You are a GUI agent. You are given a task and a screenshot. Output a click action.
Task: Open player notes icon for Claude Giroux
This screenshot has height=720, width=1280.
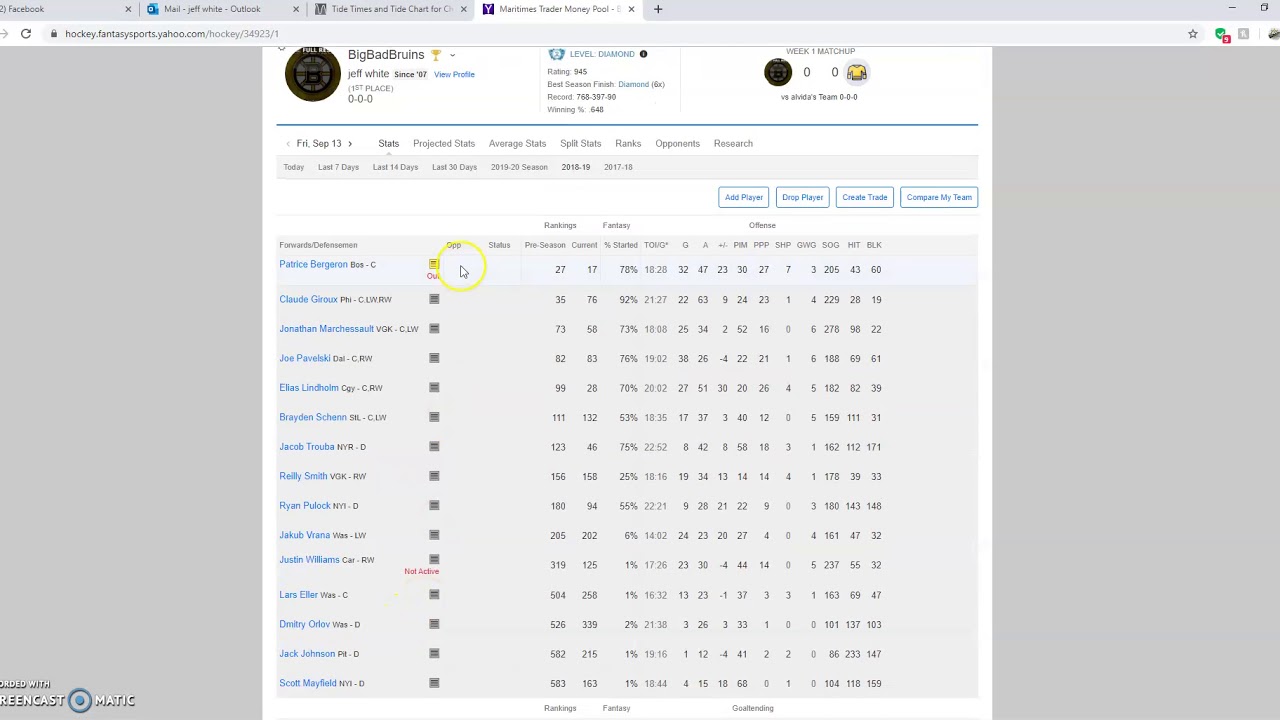point(434,299)
